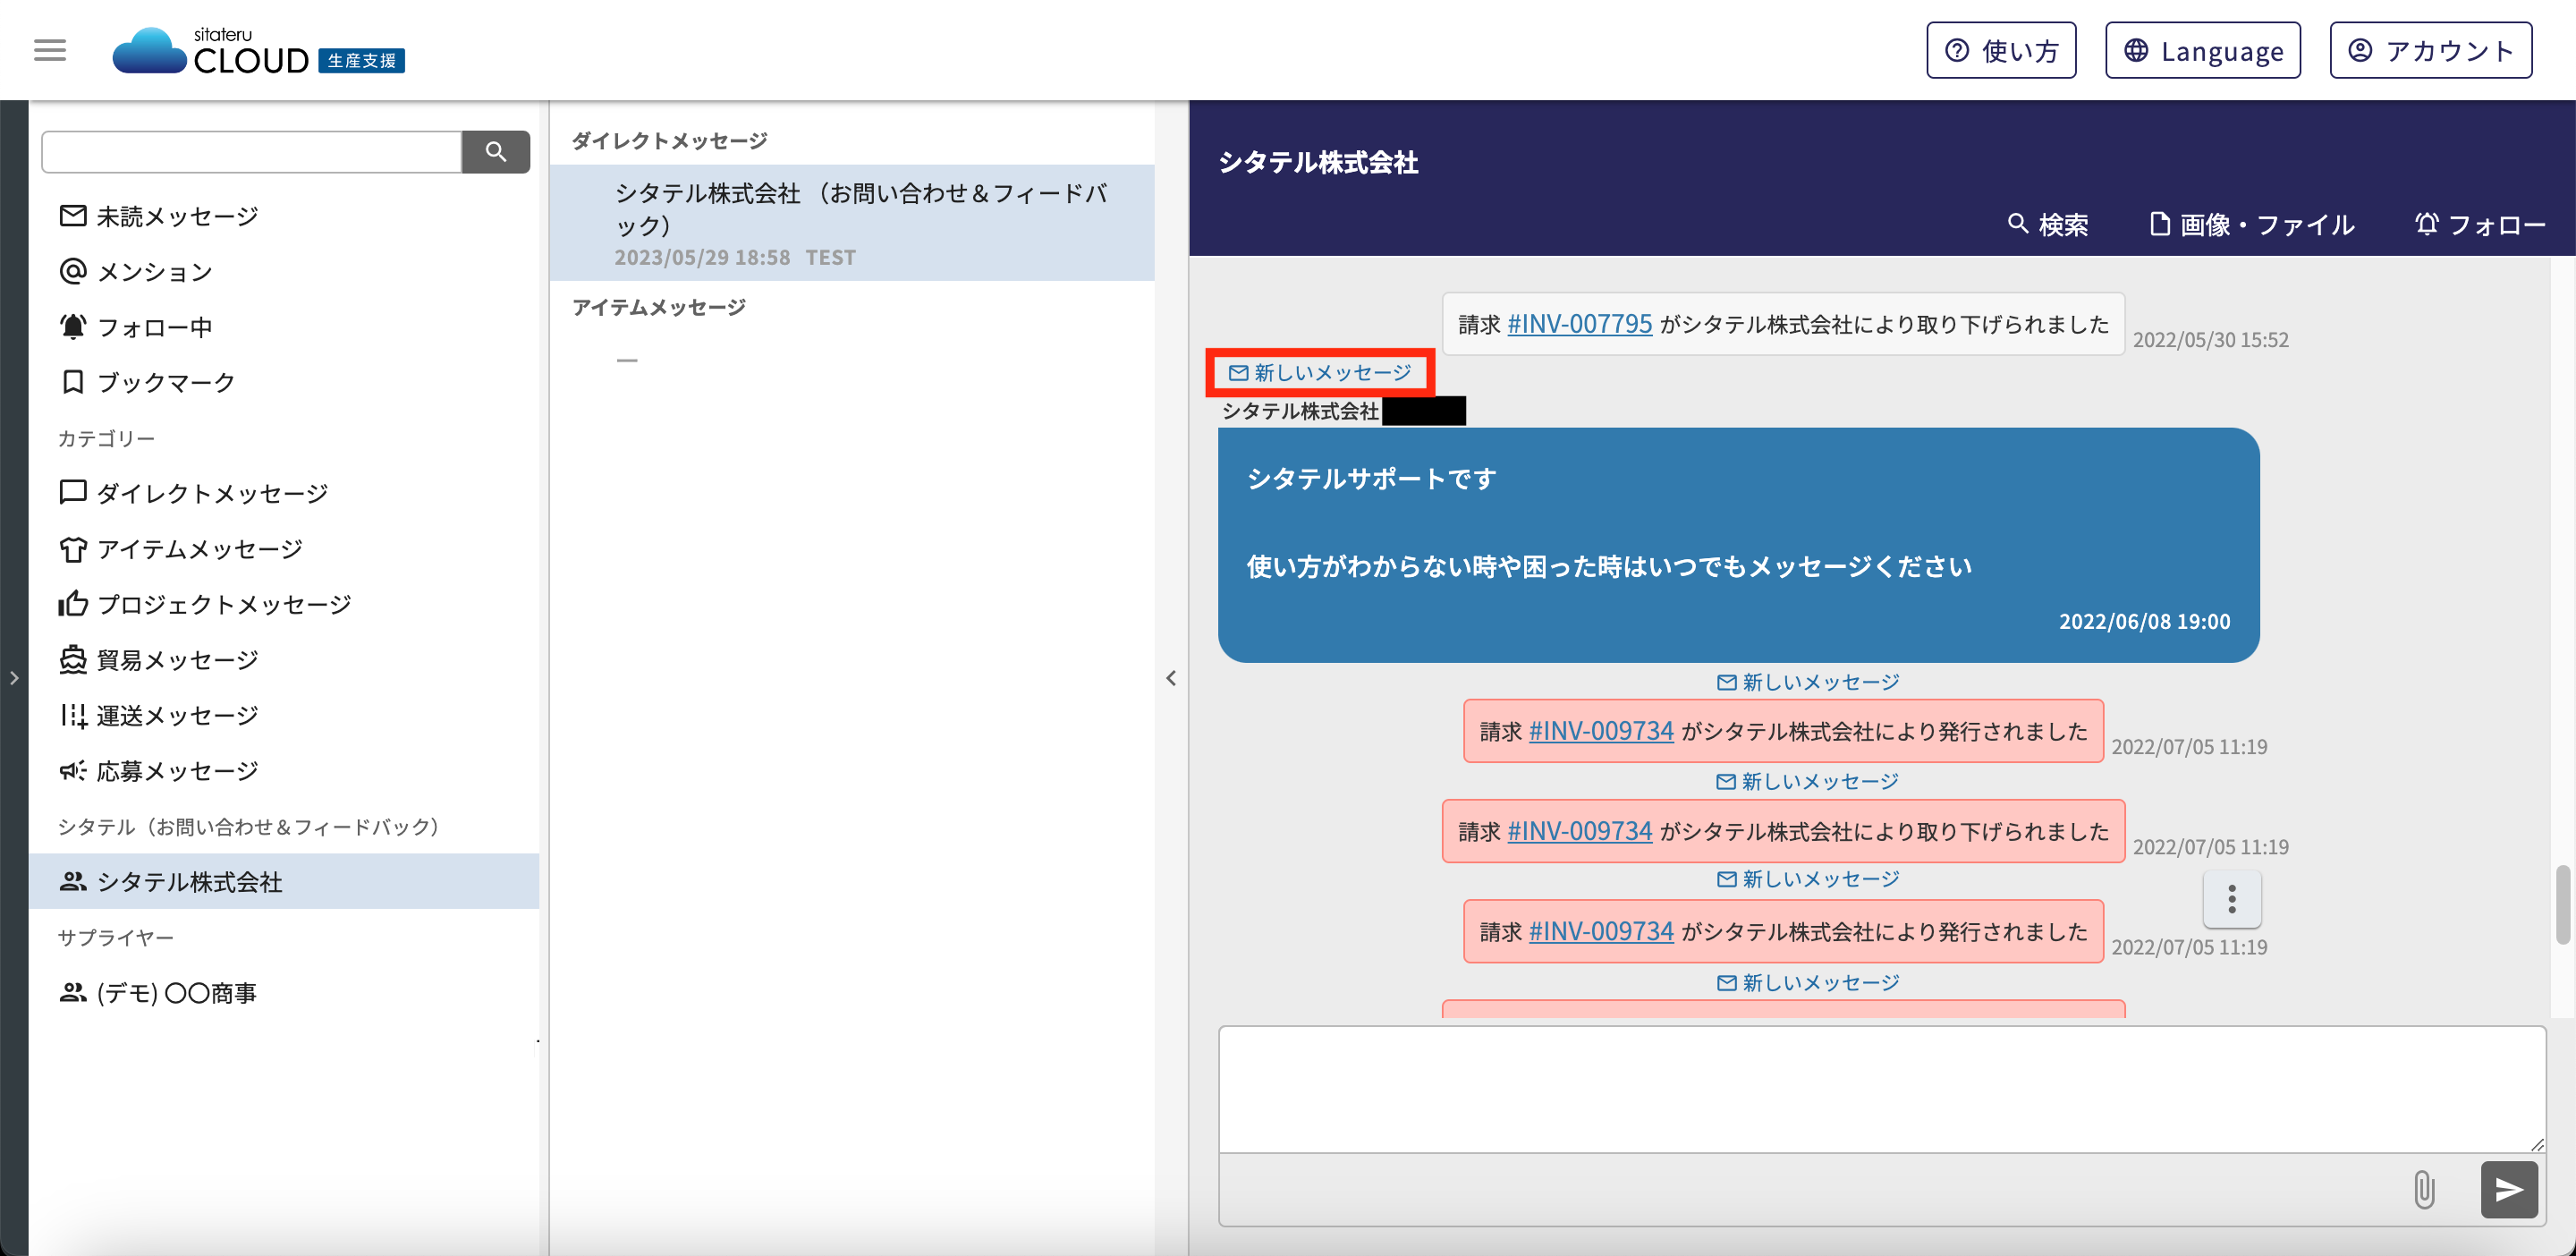Viewport: 2576px width, 1256px height.
Task: Show フォロー中 followed threads
Action: coord(285,327)
